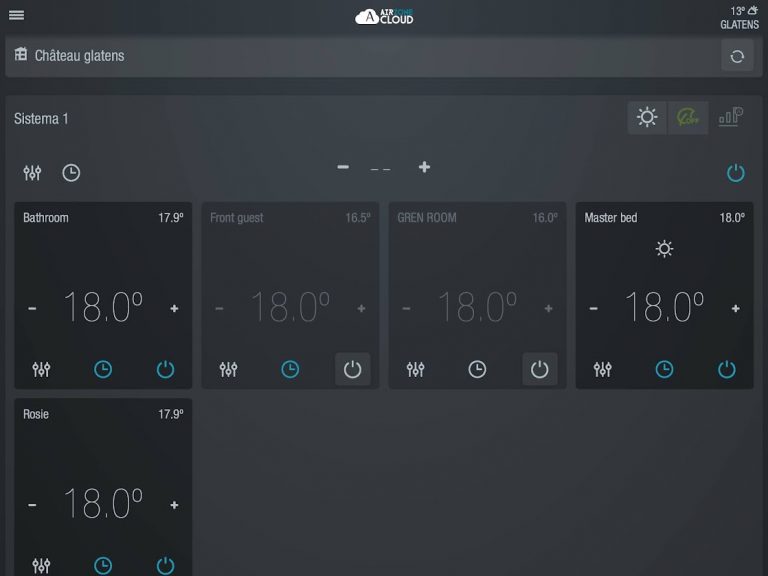Turn off the Bathroom zone power
Image resolution: width=768 pixels, height=576 pixels.
pyautogui.click(x=165, y=369)
